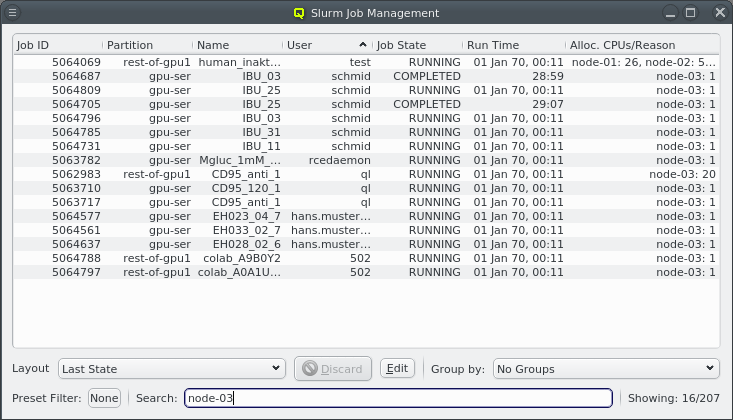Image resolution: width=733 pixels, height=420 pixels.
Task: Click the EH033_02_7 name cell
Action: [x=247, y=231]
